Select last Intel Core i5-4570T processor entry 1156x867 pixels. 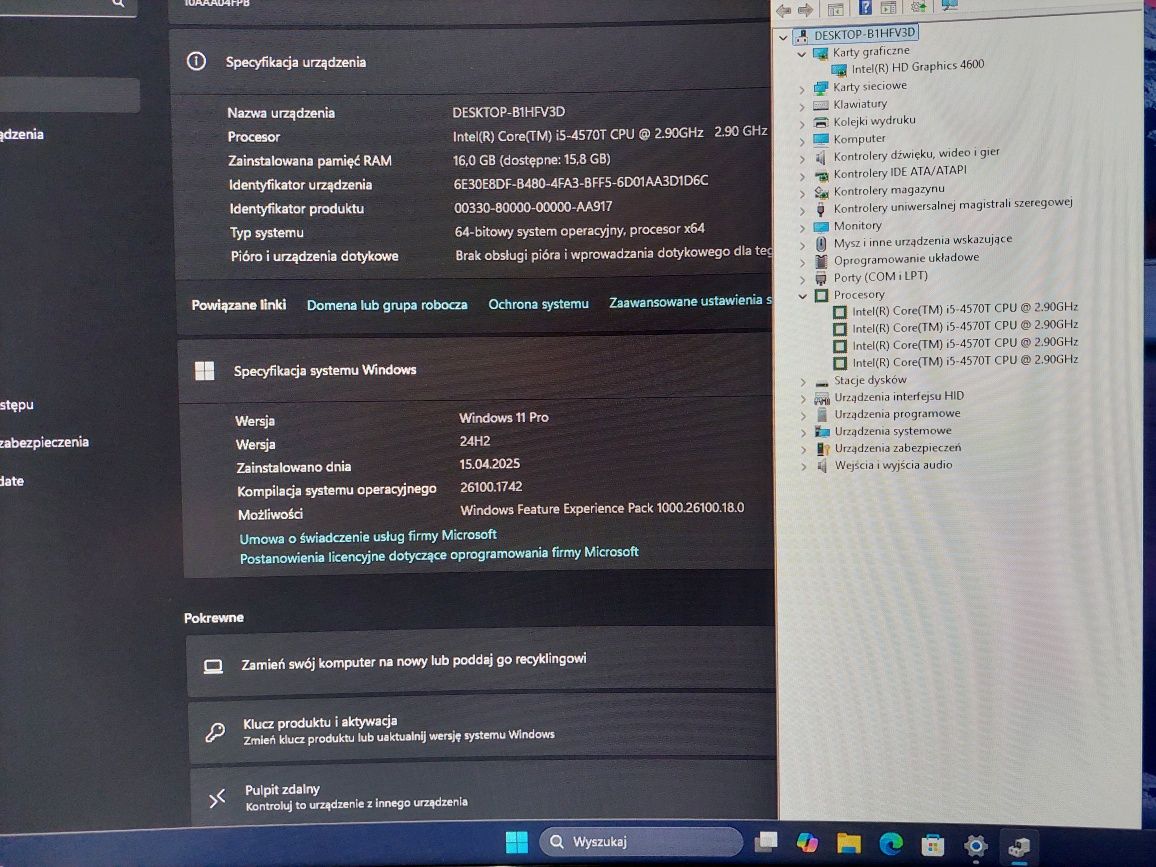(964, 361)
